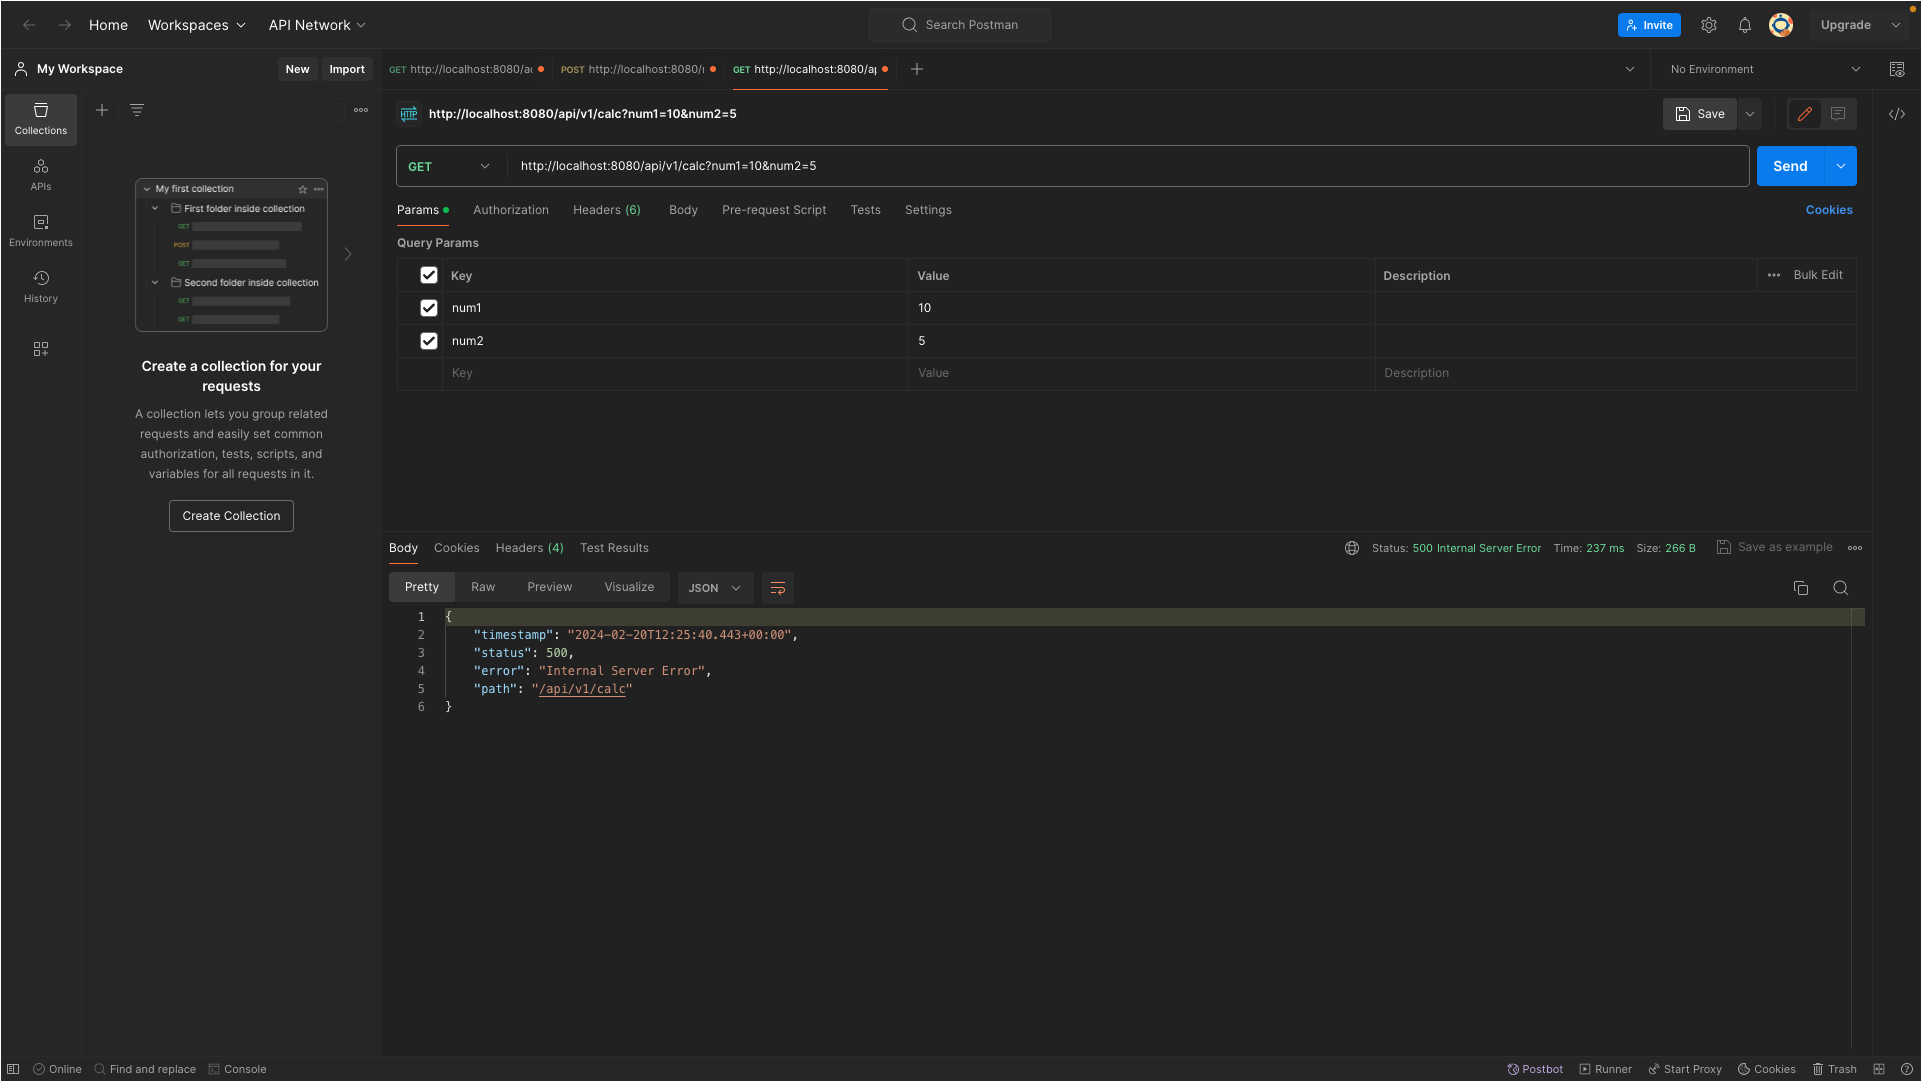Open the Workspaces dropdown menu
The width and height of the screenshot is (1921, 1081).
coord(197,25)
